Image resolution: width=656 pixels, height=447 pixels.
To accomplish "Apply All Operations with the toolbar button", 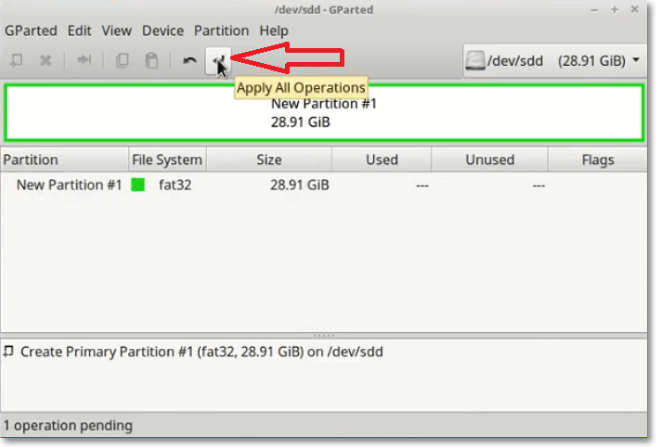I will 218,61.
